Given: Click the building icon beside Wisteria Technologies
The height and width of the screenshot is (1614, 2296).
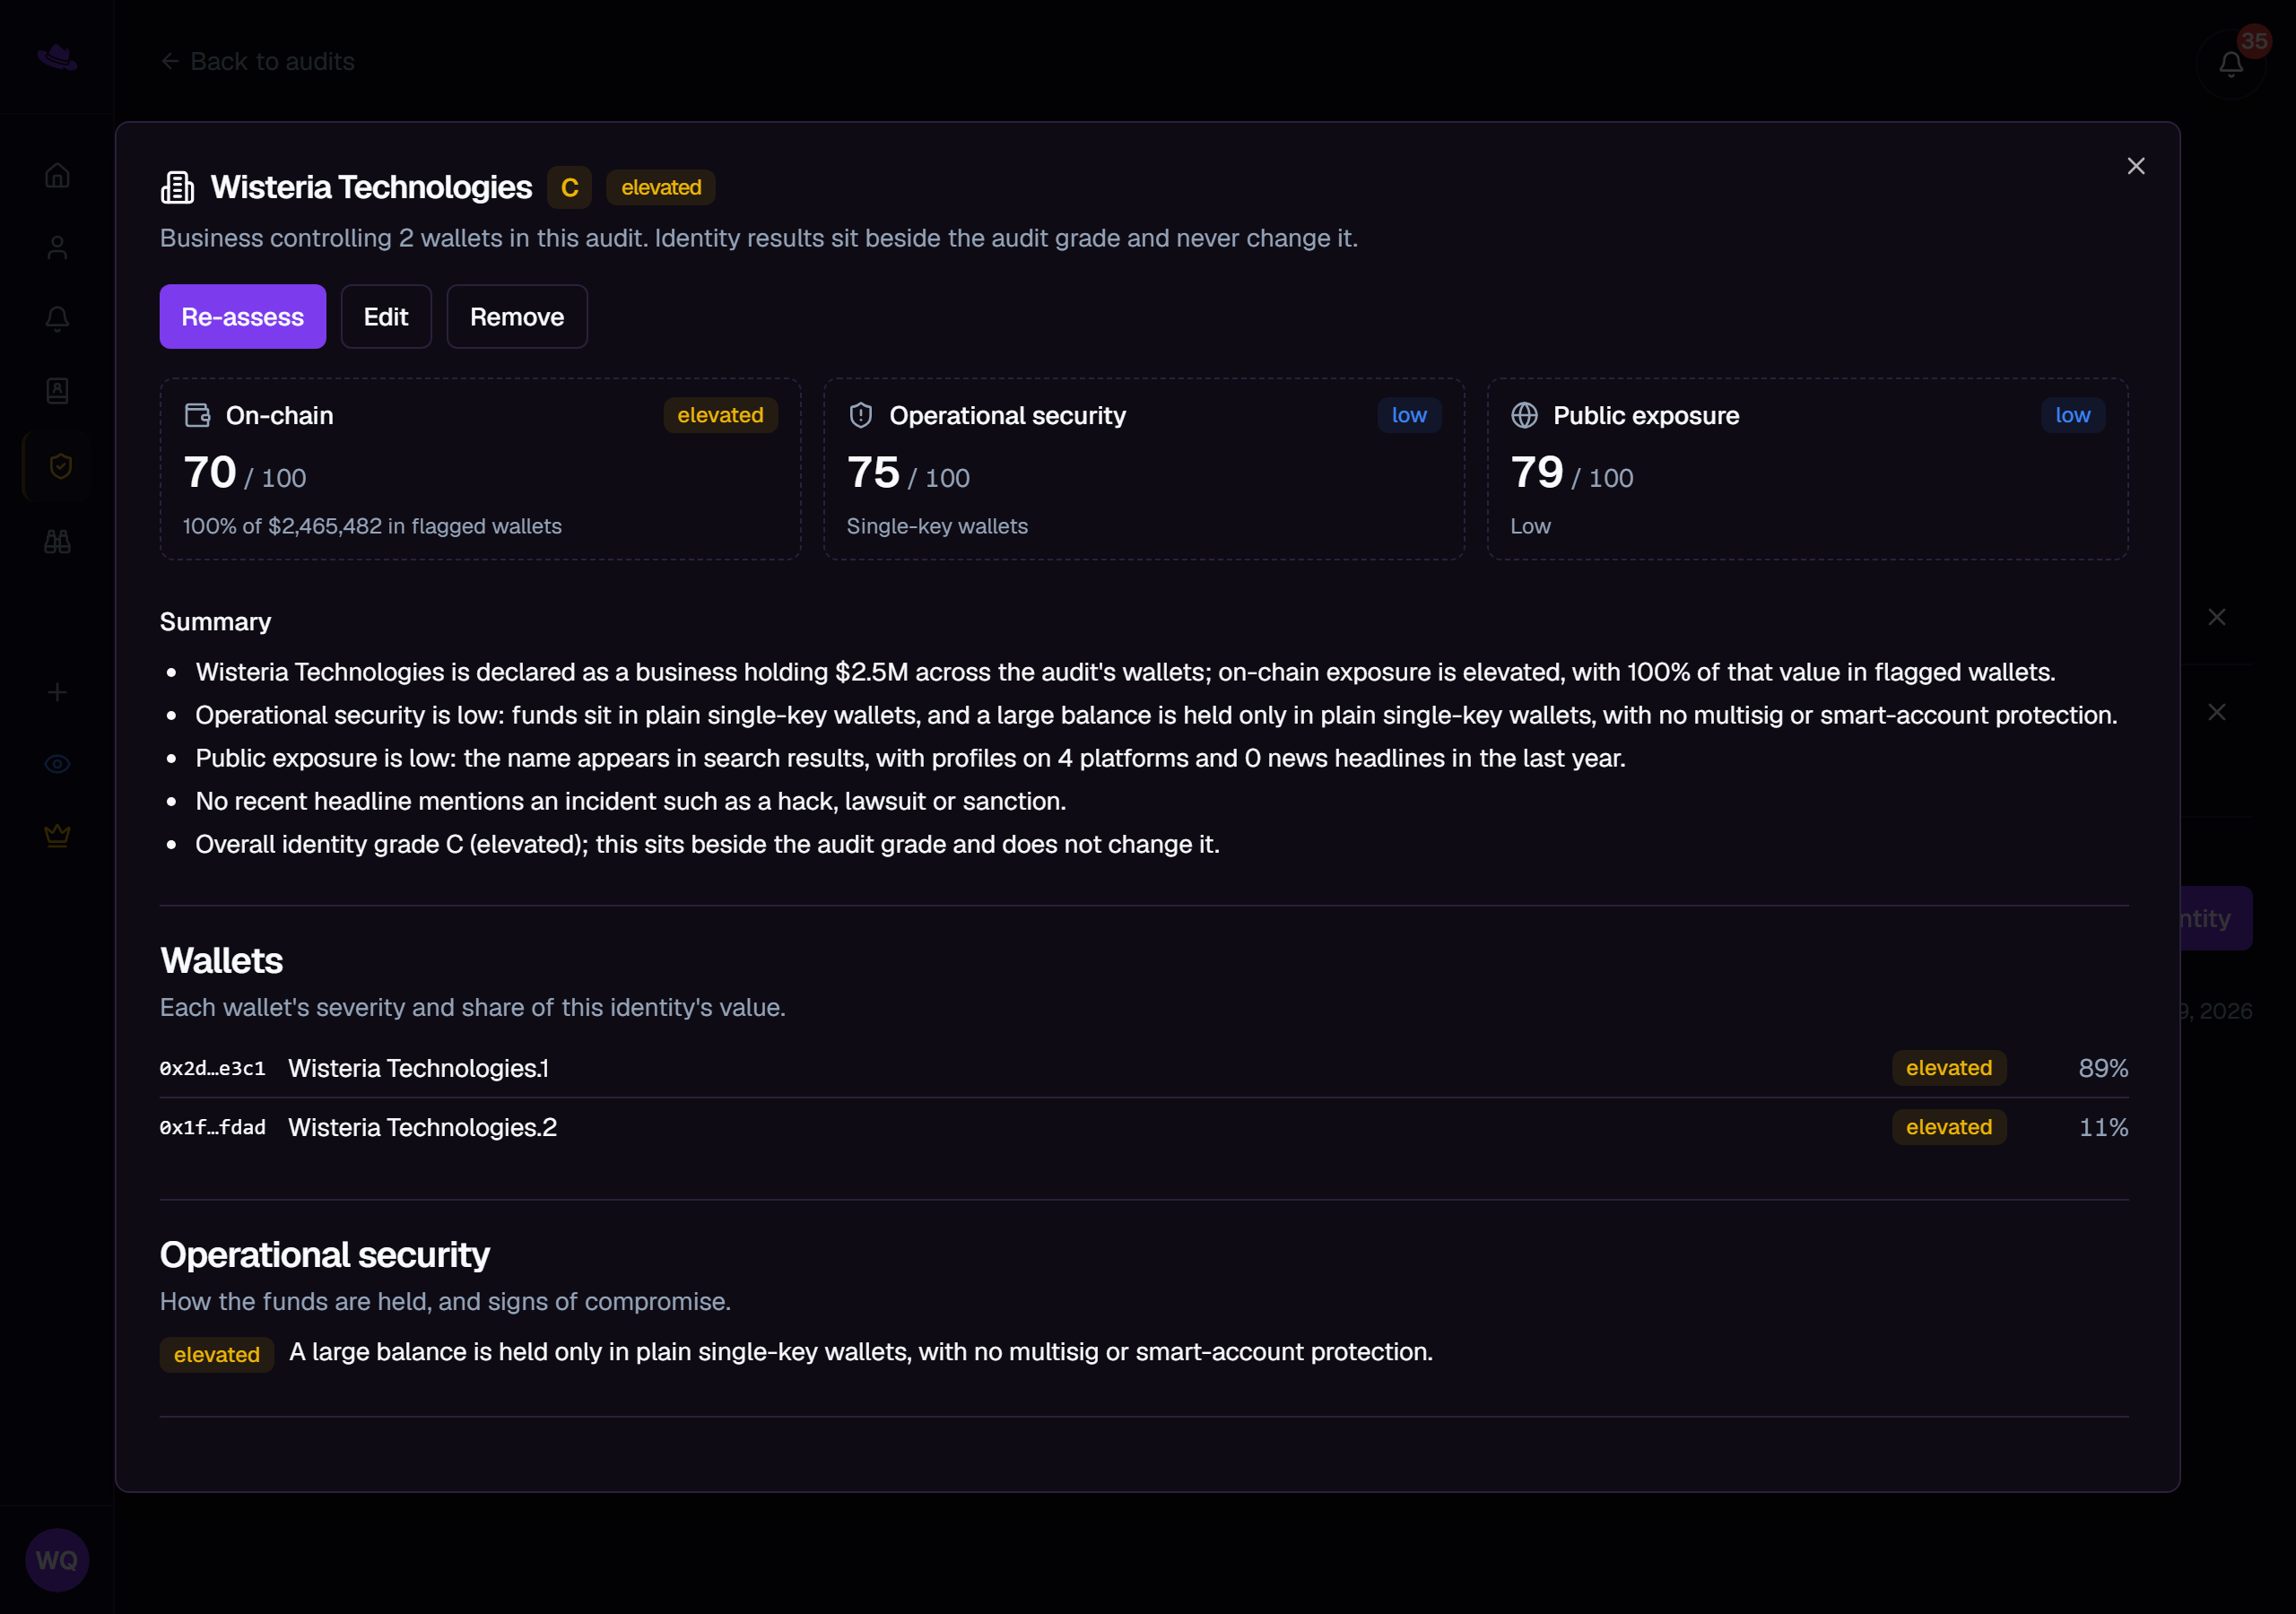Looking at the screenshot, I should pos(177,187).
